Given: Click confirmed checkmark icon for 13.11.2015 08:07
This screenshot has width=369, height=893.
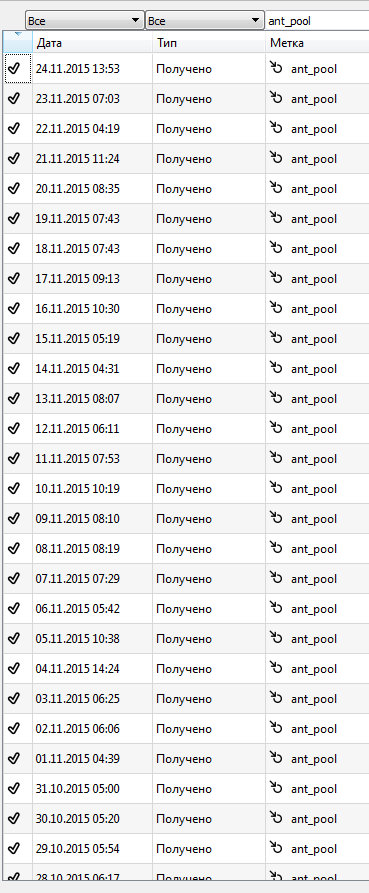Looking at the screenshot, I should (14, 399).
